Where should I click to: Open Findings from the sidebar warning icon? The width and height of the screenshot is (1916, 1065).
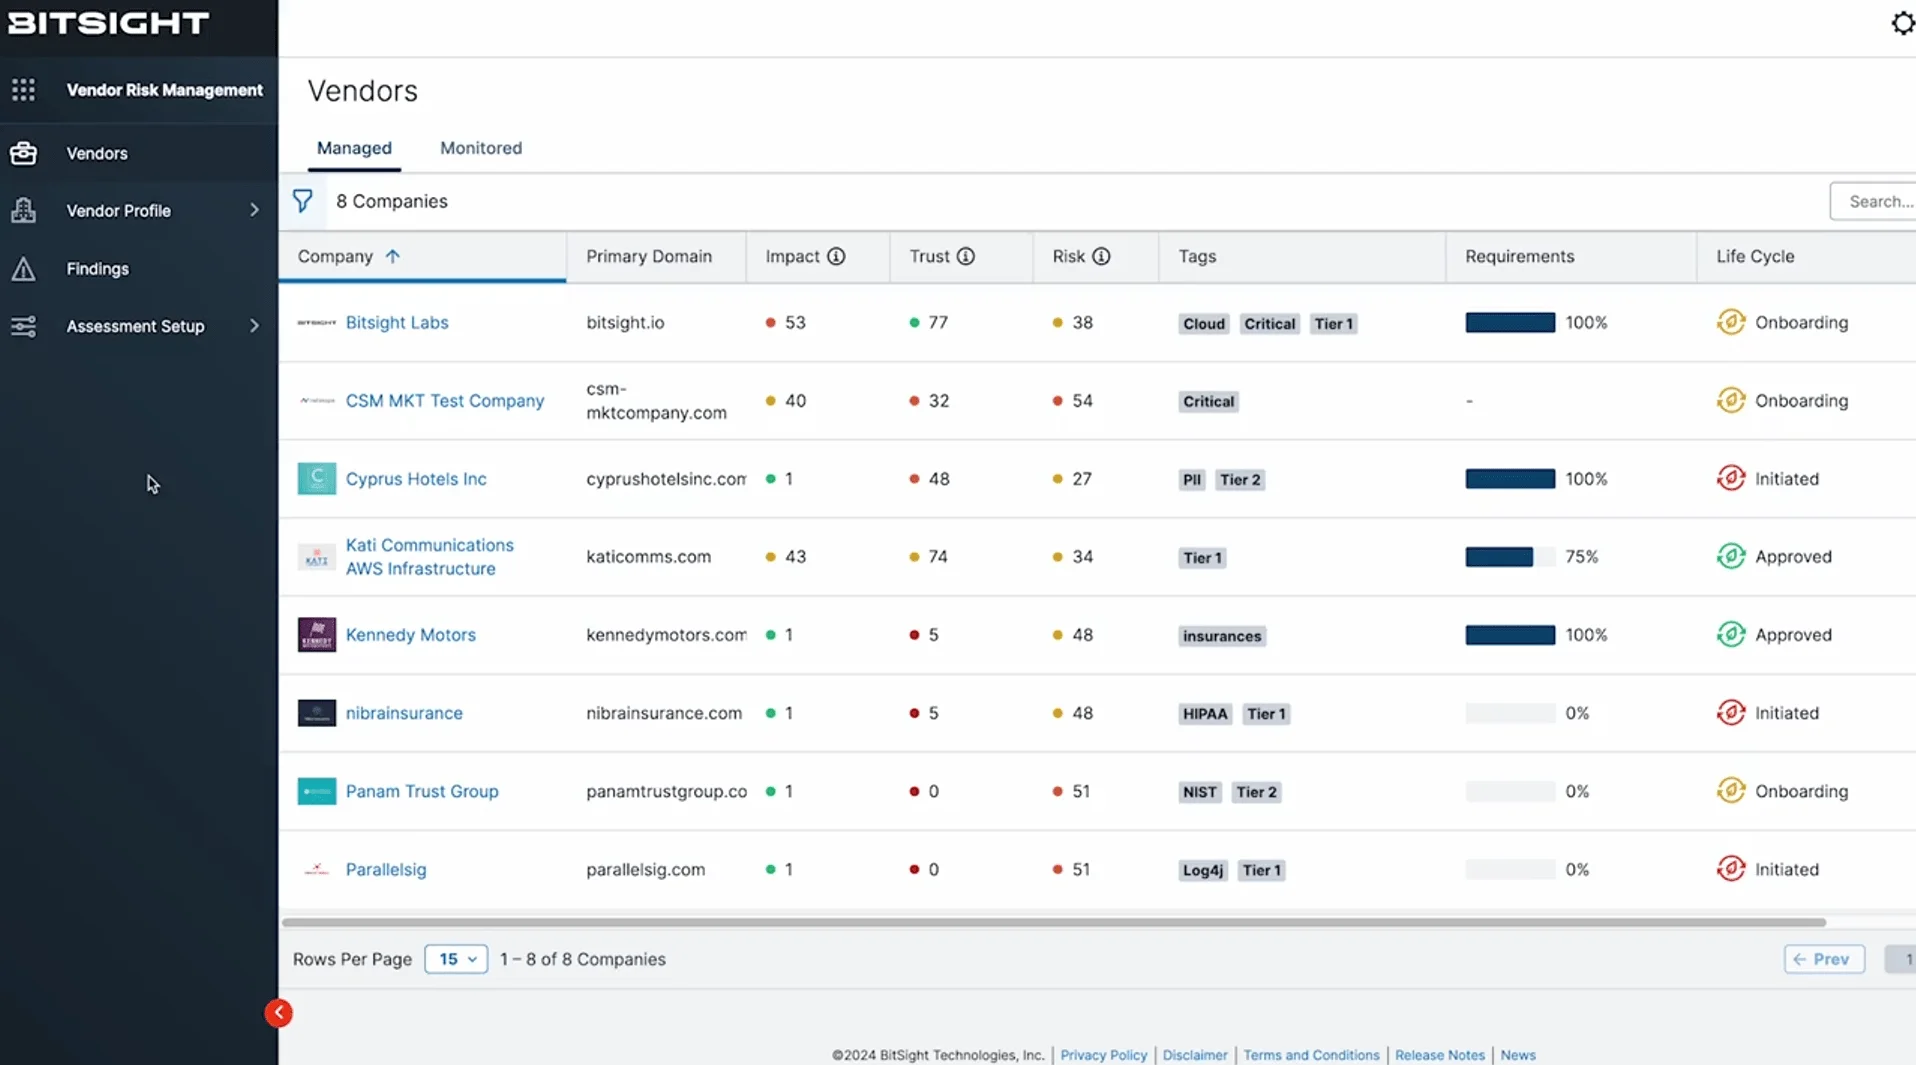click(x=23, y=268)
